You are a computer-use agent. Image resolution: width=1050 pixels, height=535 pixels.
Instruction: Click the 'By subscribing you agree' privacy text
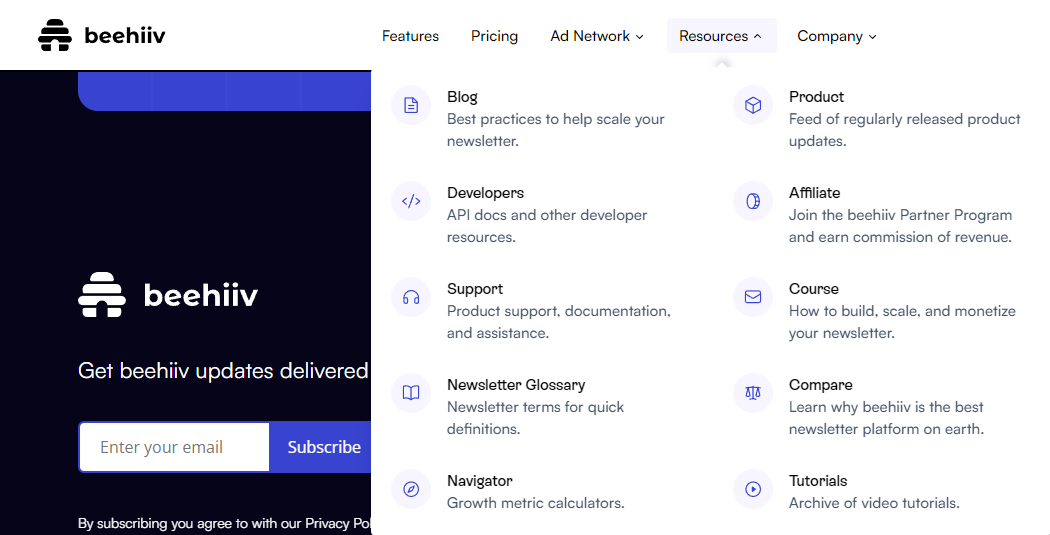tap(224, 524)
